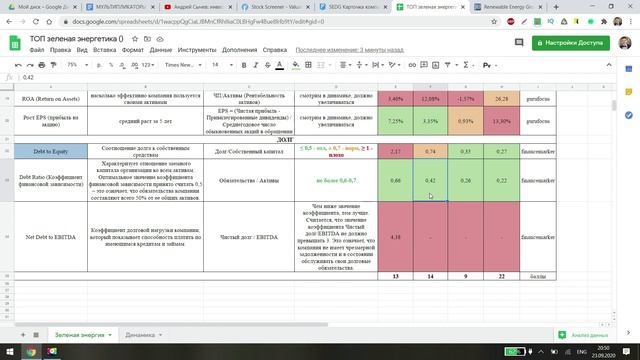This screenshot has height=360, width=640.
Task: Toggle italic formatting
Action: [256, 65]
